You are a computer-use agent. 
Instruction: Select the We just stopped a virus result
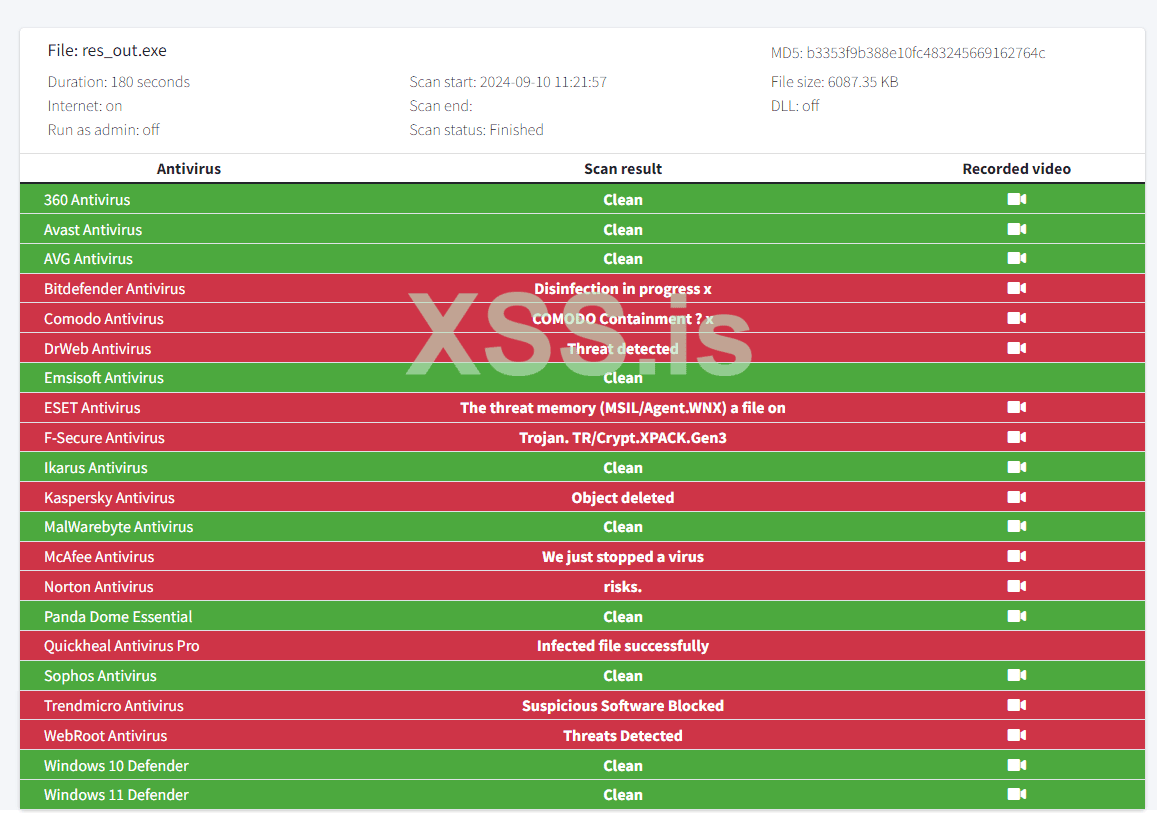click(623, 557)
